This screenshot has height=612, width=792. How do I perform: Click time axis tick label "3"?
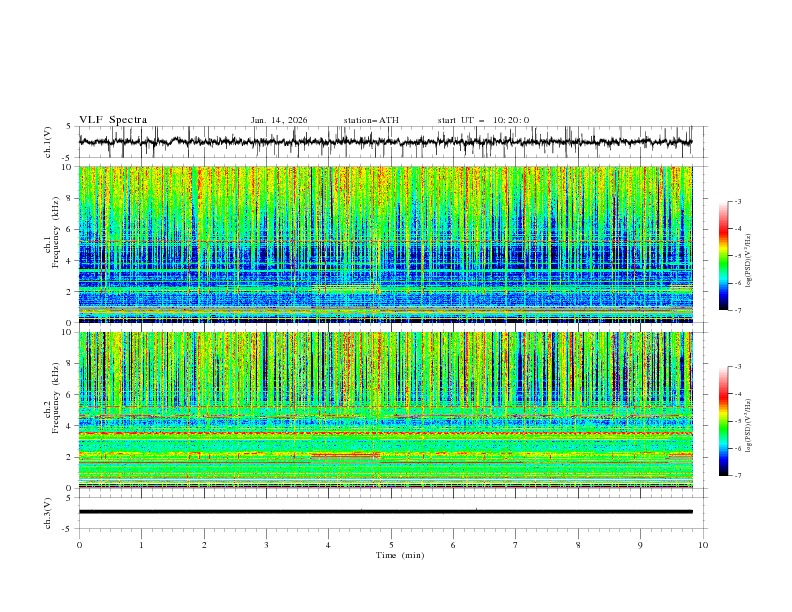click(x=266, y=545)
